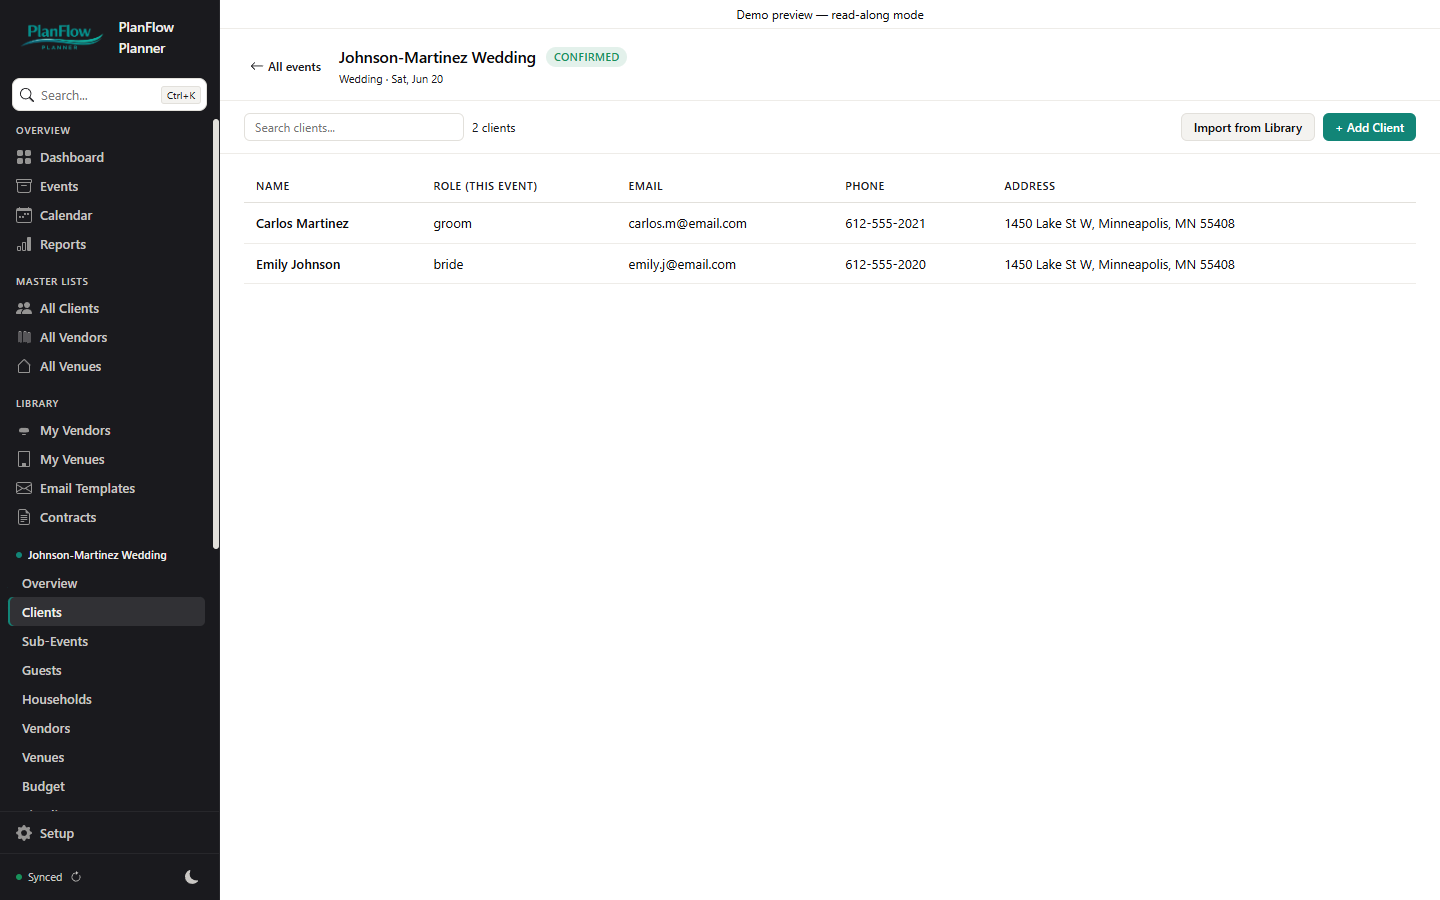Click the sidebar scrollbar
The image size is (1440, 900).
pyautogui.click(x=216, y=334)
